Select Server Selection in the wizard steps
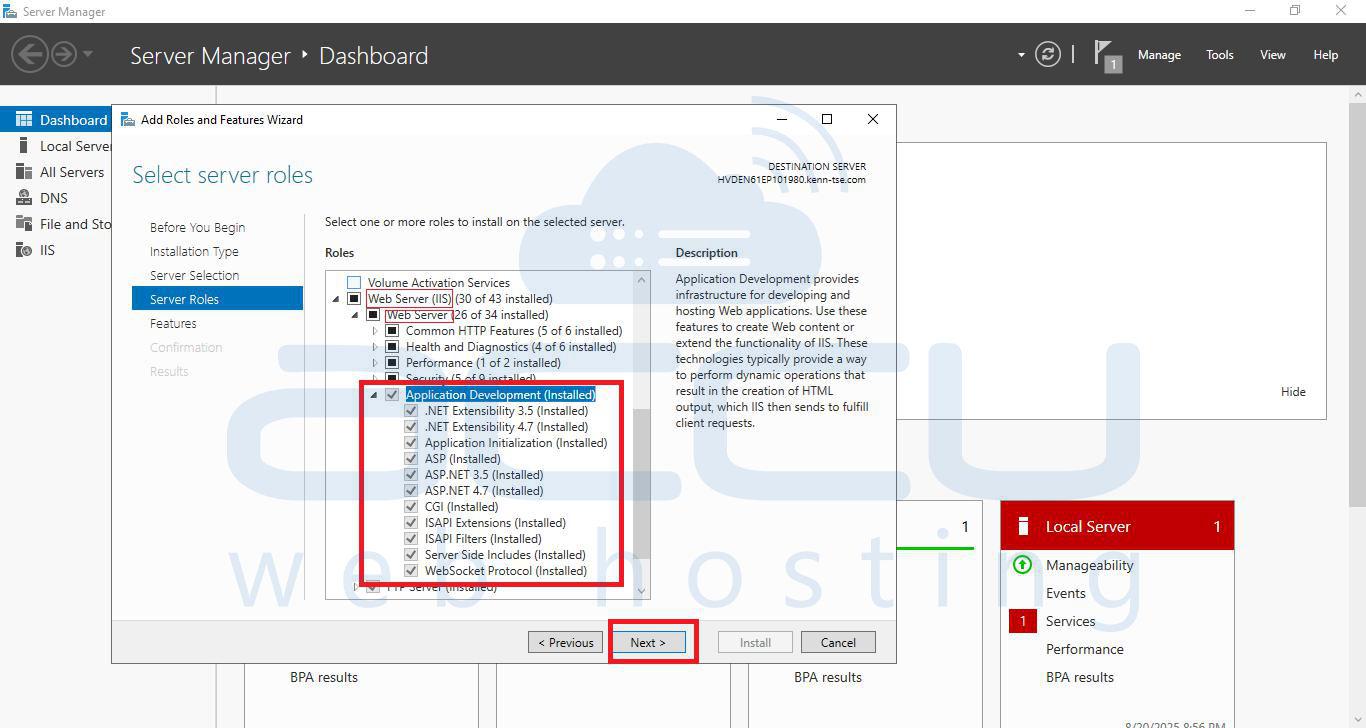1366x728 pixels. pyautogui.click(x=194, y=274)
